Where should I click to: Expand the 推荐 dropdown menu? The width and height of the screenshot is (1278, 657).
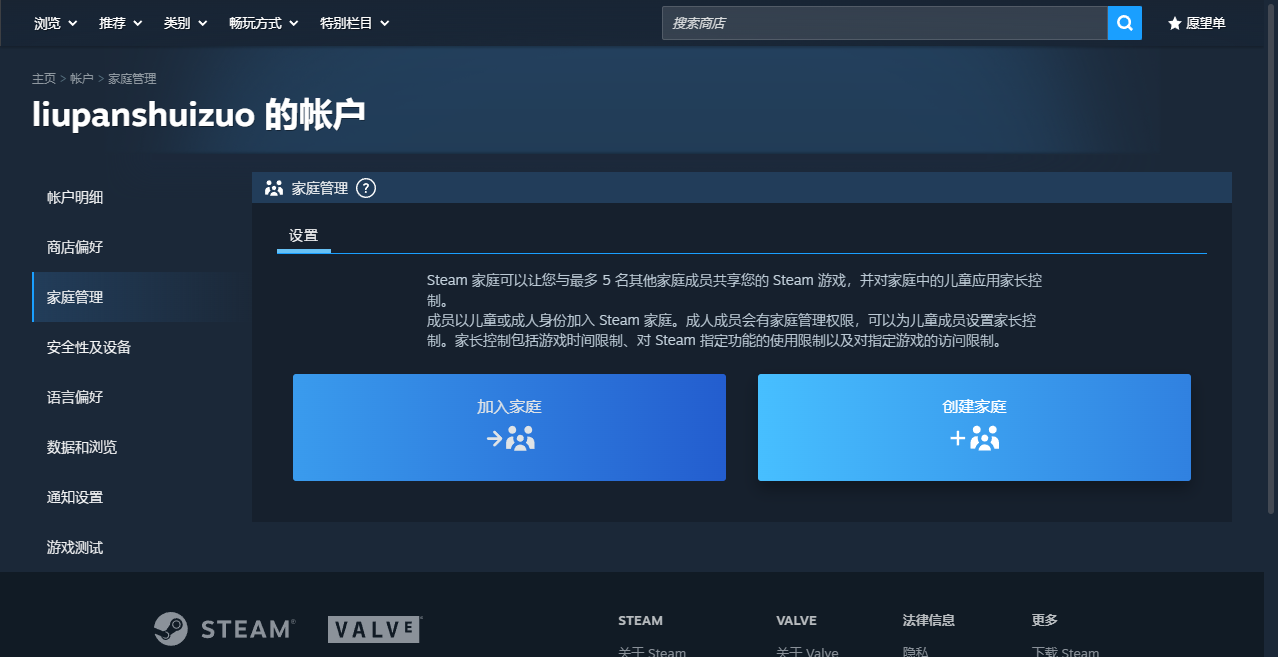pos(121,23)
